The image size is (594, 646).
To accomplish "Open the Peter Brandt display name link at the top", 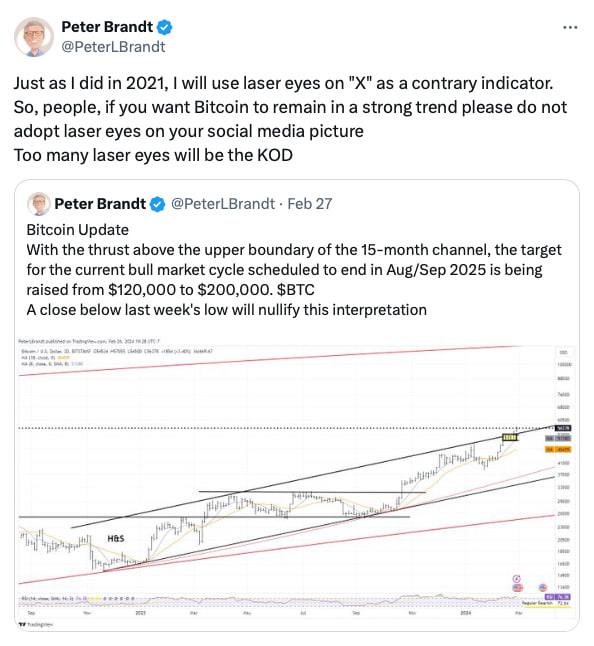I will point(107,27).
